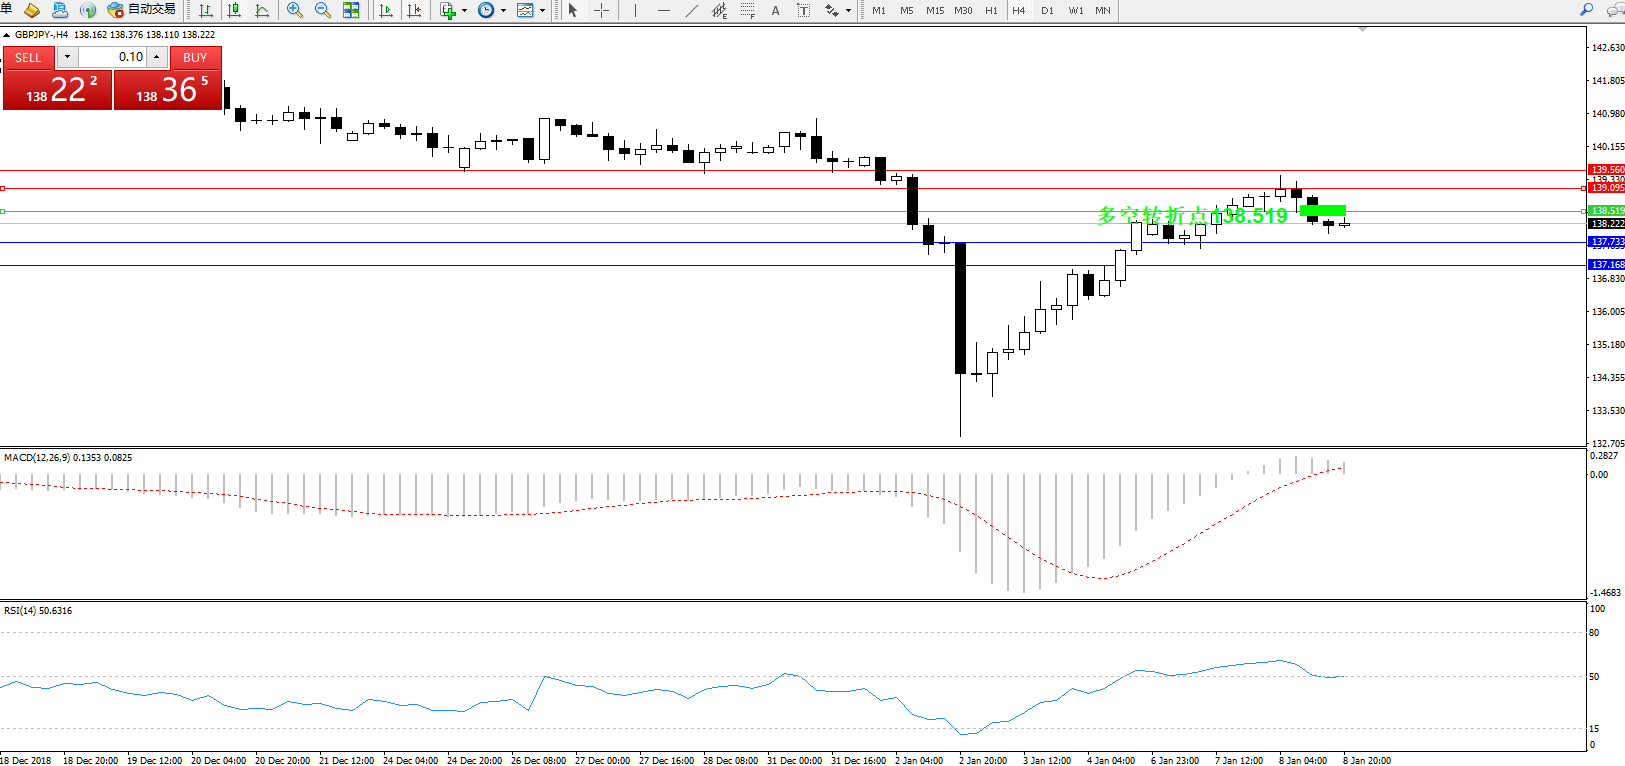Select the horizontal line drawing tool
The image size is (1625, 766).
pyautogui.click(x=664, y=10)
